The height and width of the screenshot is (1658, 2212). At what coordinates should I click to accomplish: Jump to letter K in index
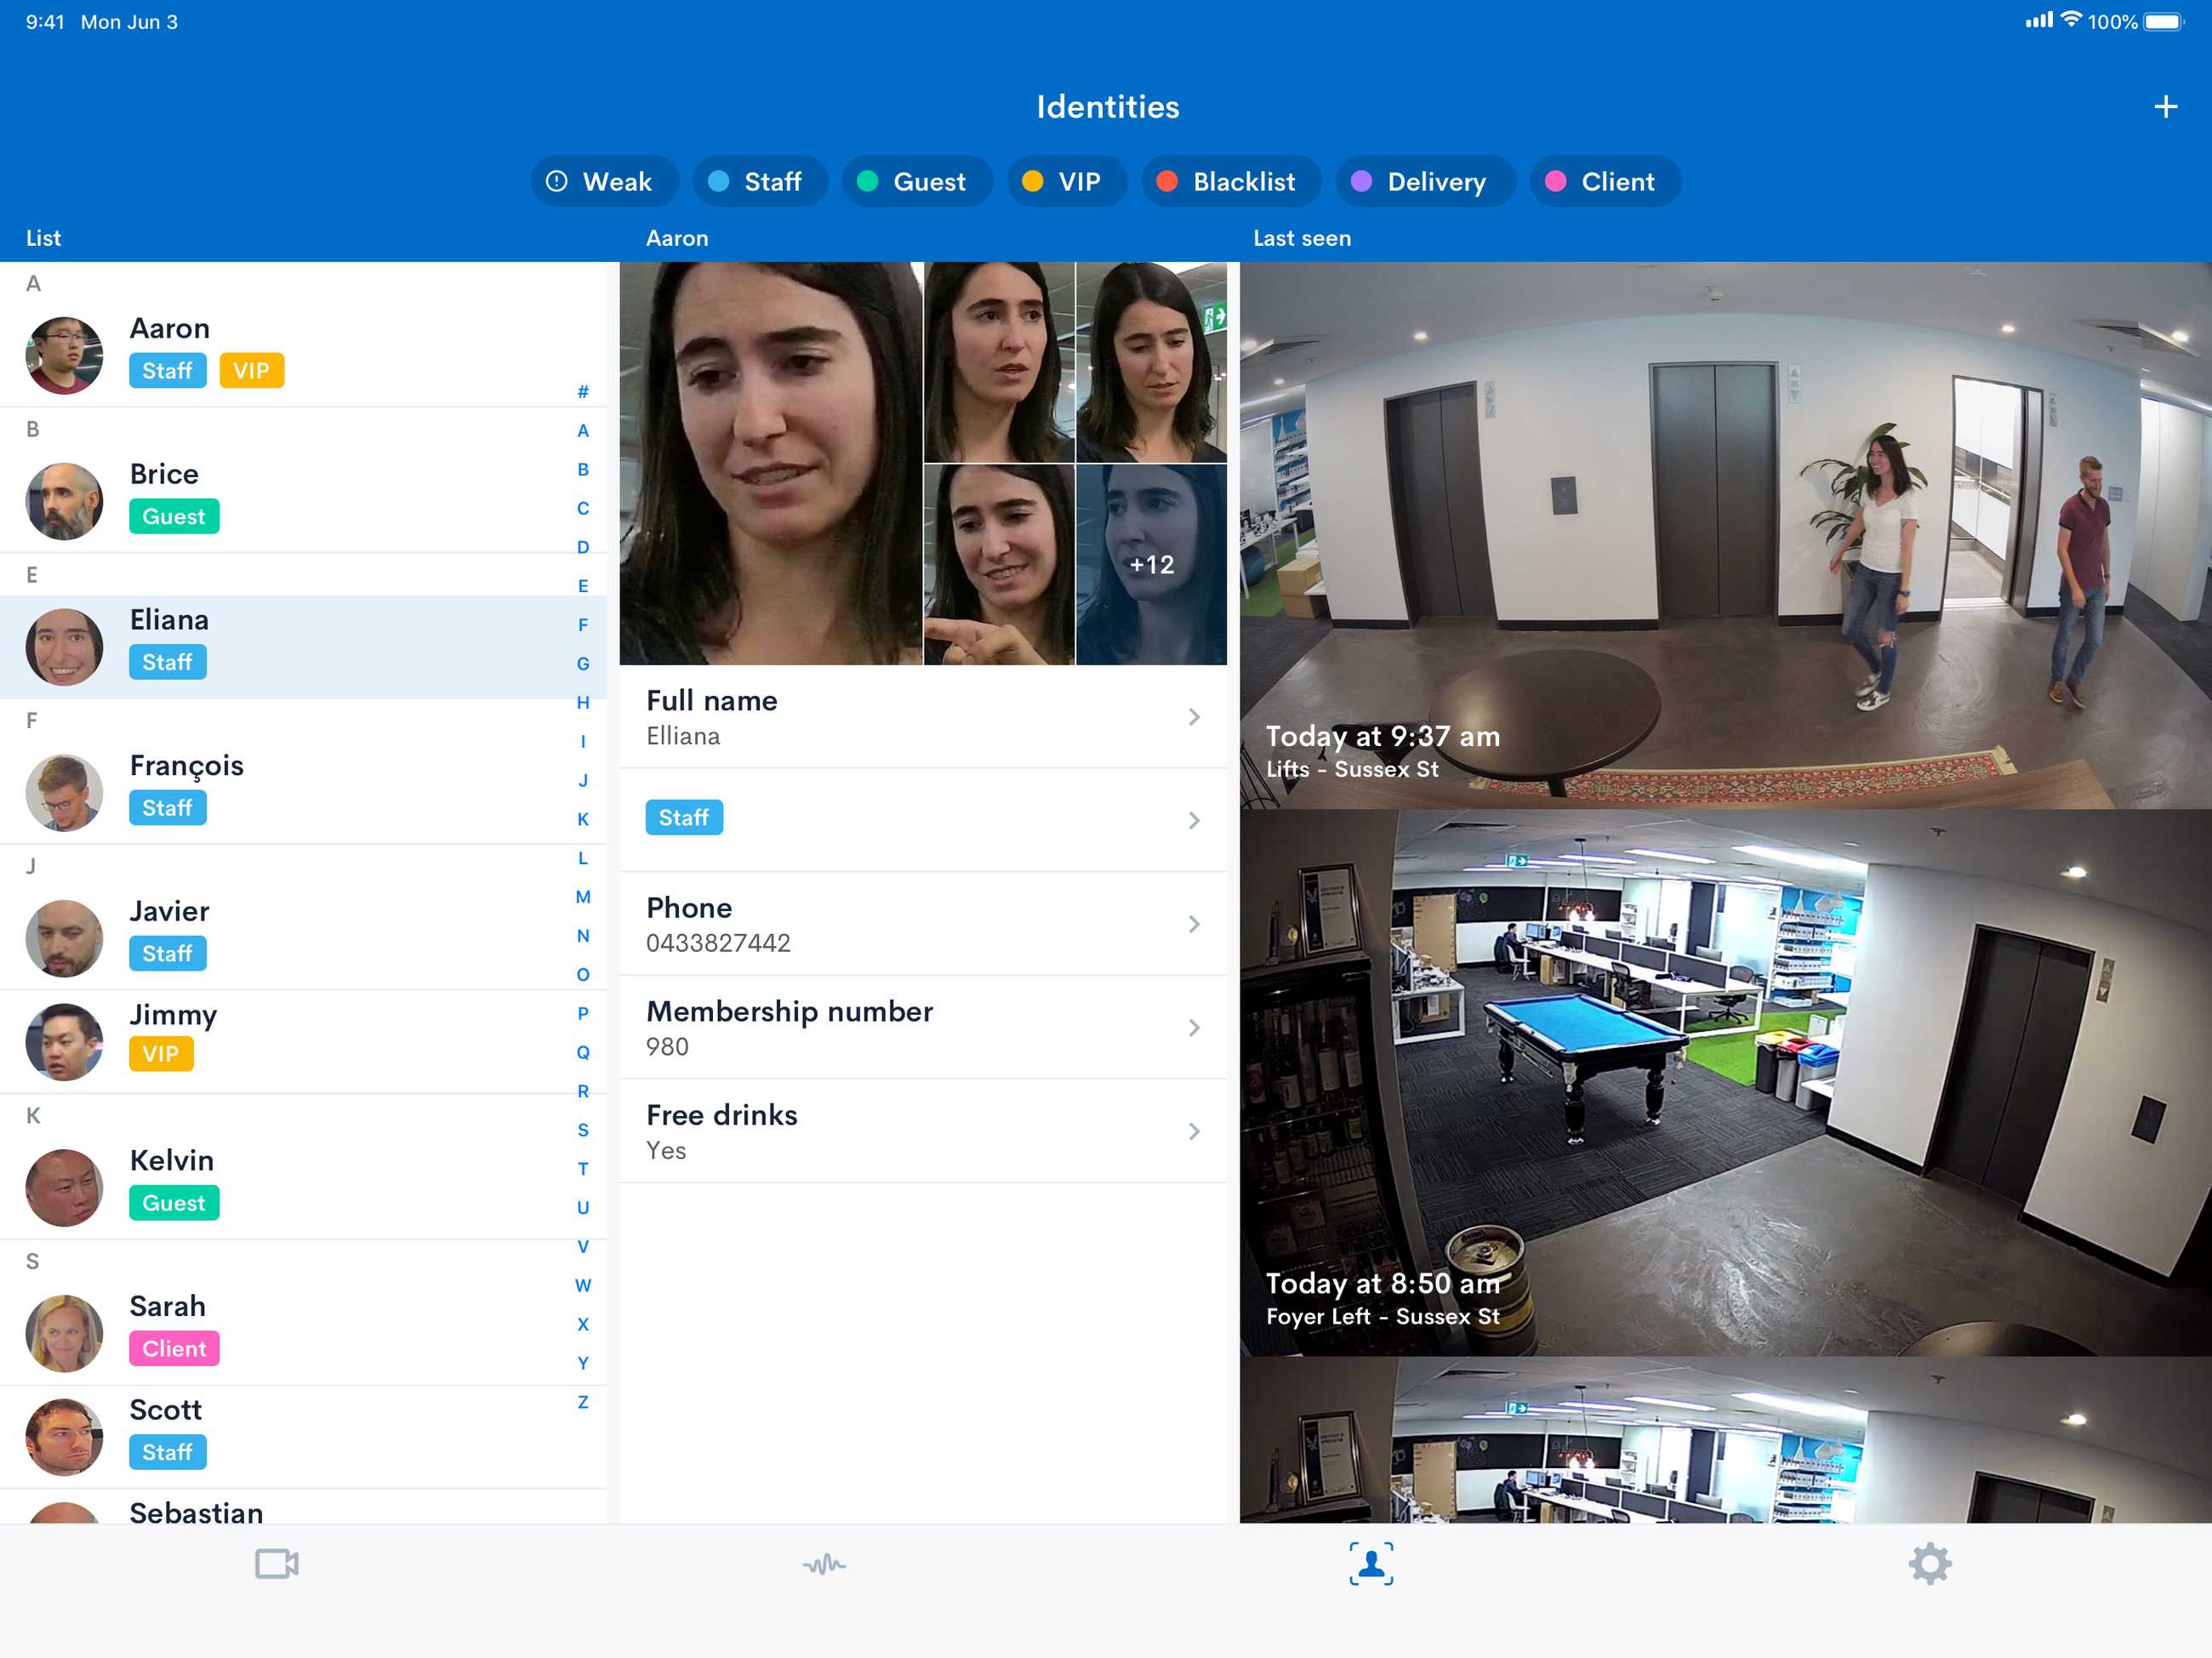[x=583, y=819]
